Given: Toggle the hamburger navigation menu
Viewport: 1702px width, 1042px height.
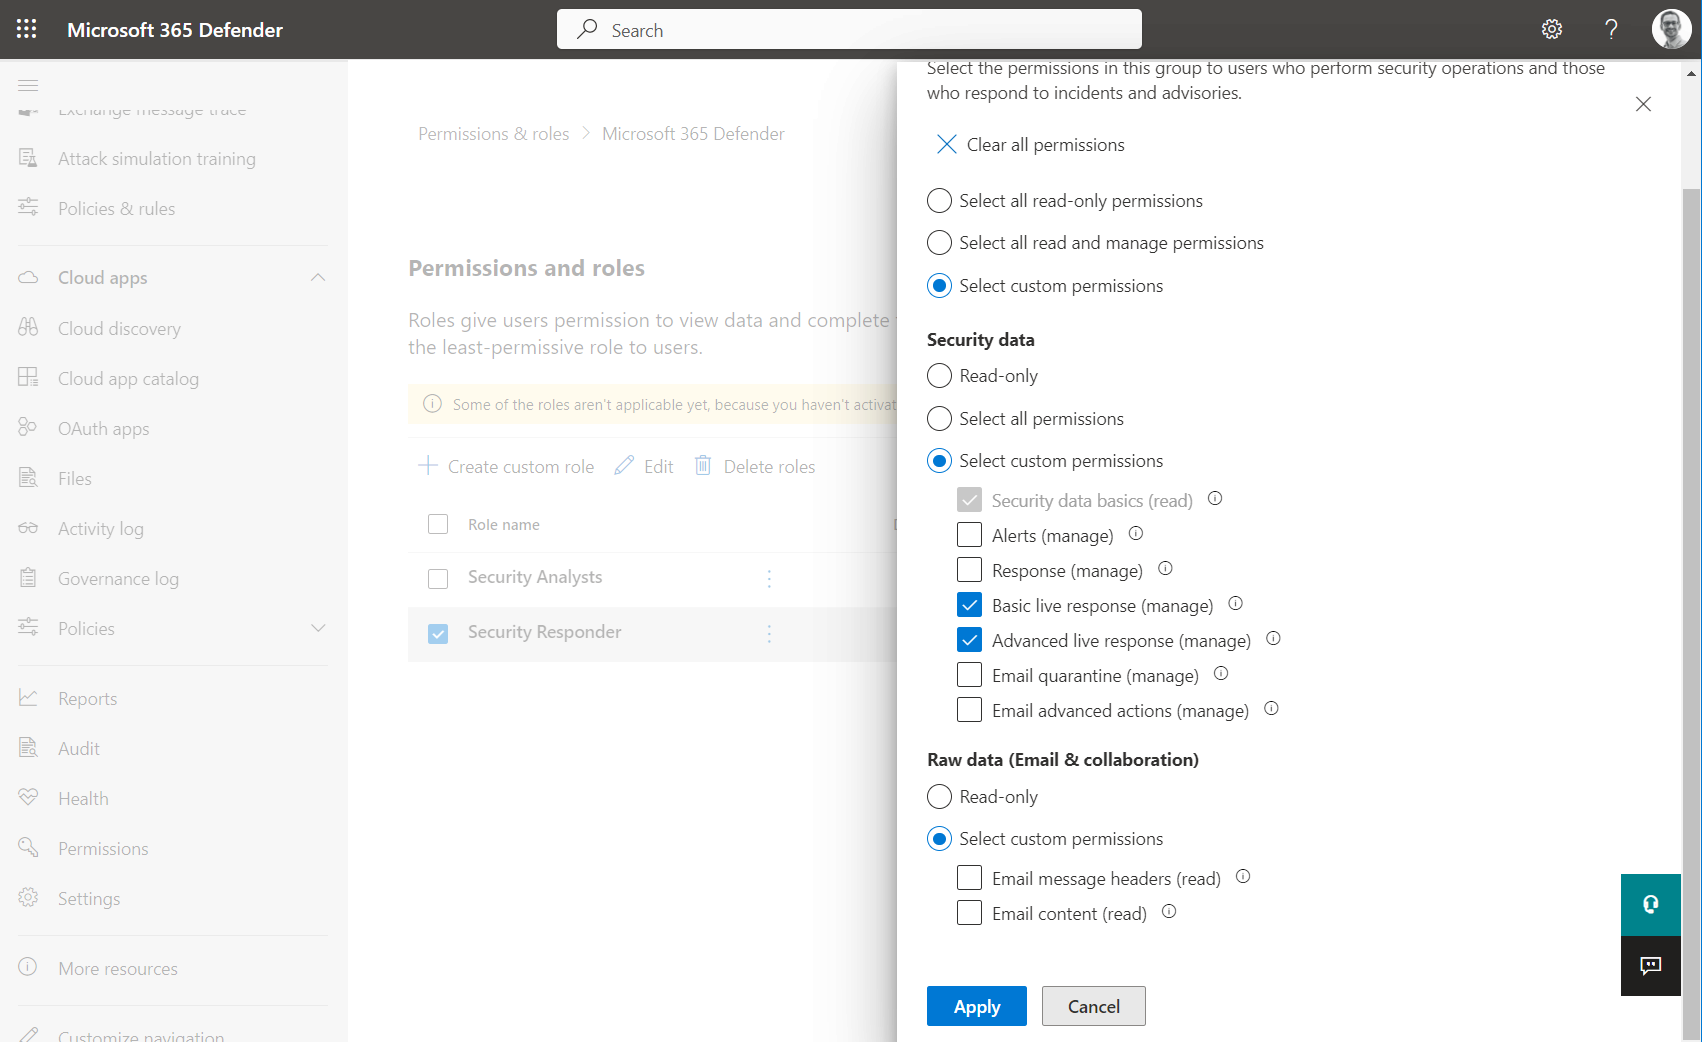Looking at the screenshot, I should [28, 85].
